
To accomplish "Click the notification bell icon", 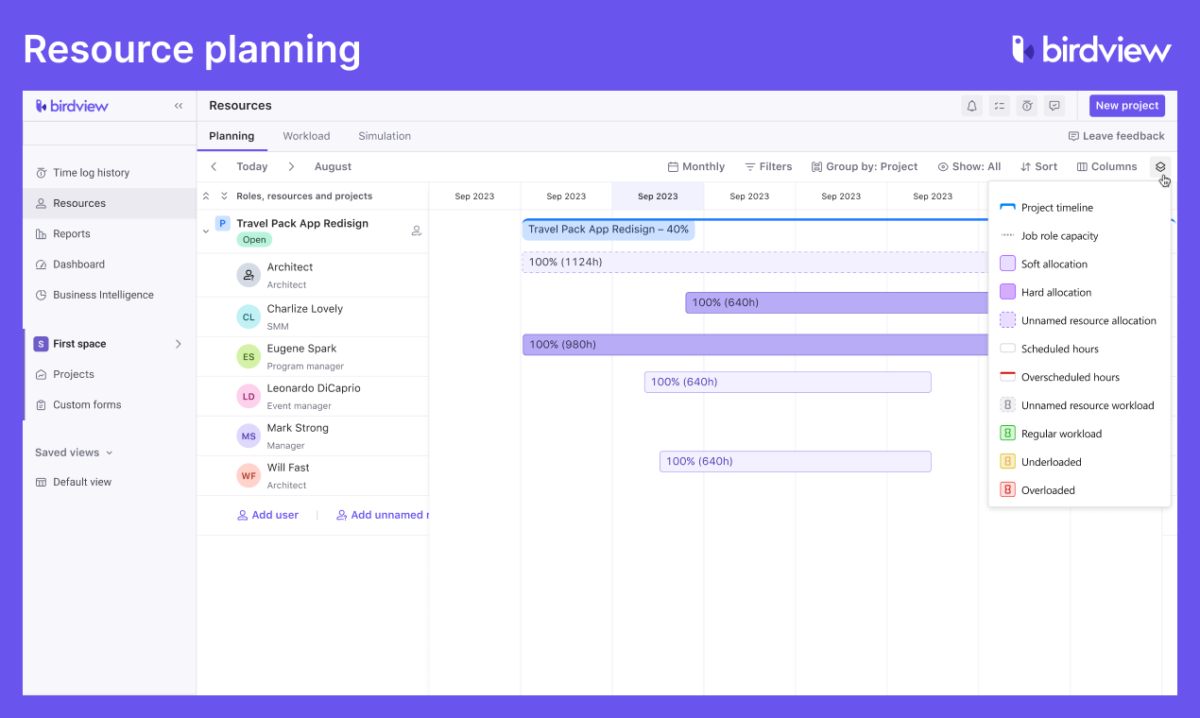I will (x=971, y=106).
